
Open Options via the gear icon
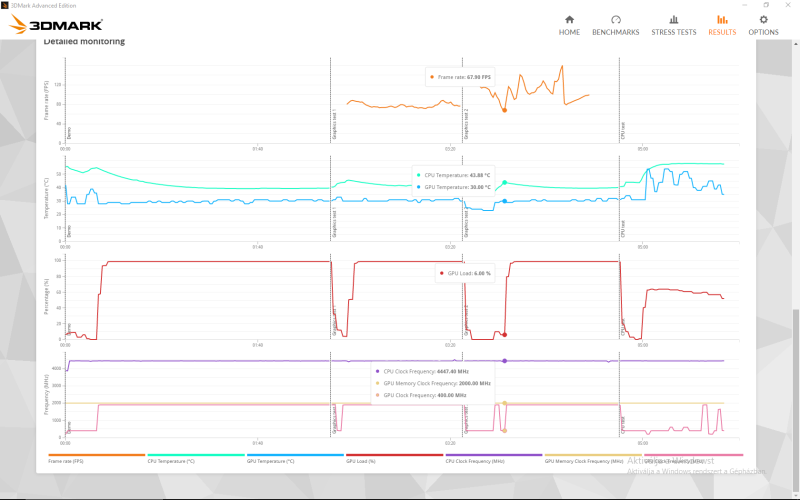click(763, 20)
